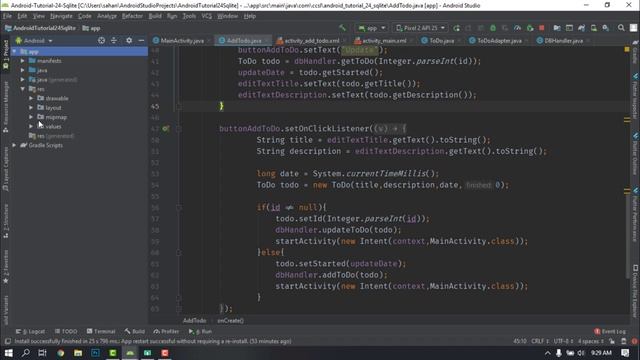640x360 pixels.
Task: Click the Debug app bug icon
Action: coord(493,28)
